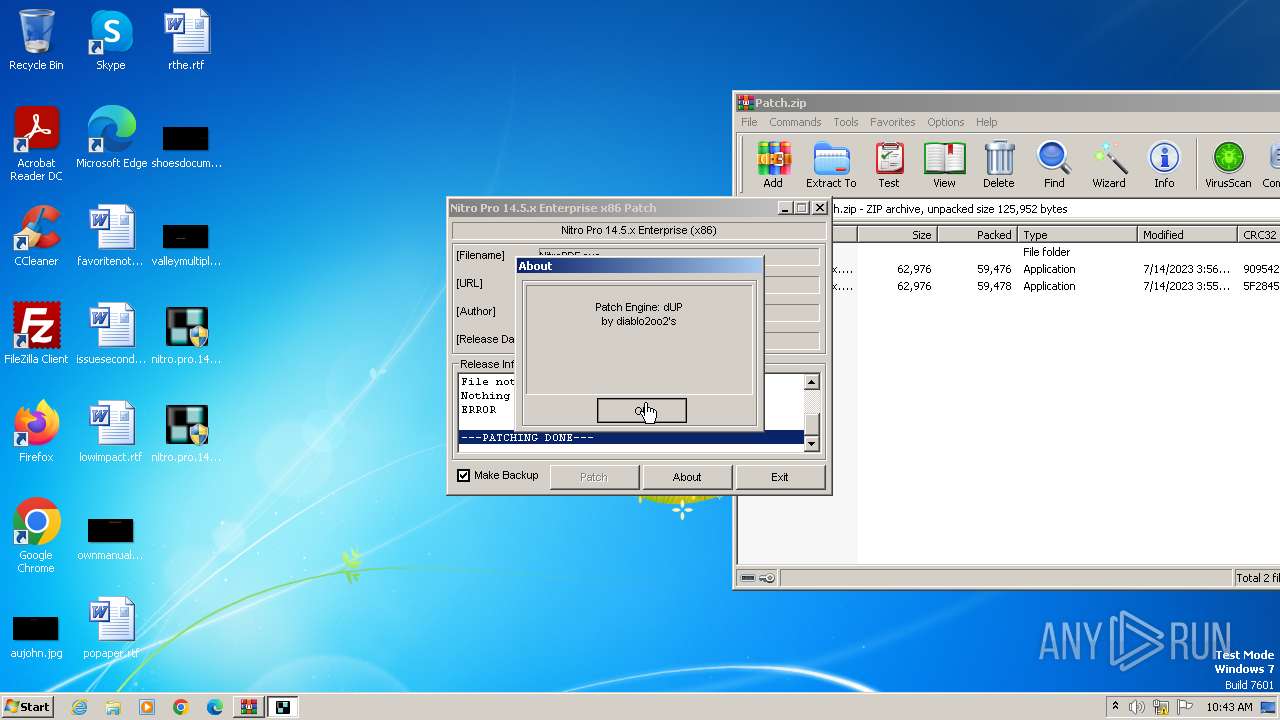This screenshot has width=1280, height=720.
Task: Click Internet Explorer icon in taskbar
Action: pyautogui.click(x=79, y=707)
